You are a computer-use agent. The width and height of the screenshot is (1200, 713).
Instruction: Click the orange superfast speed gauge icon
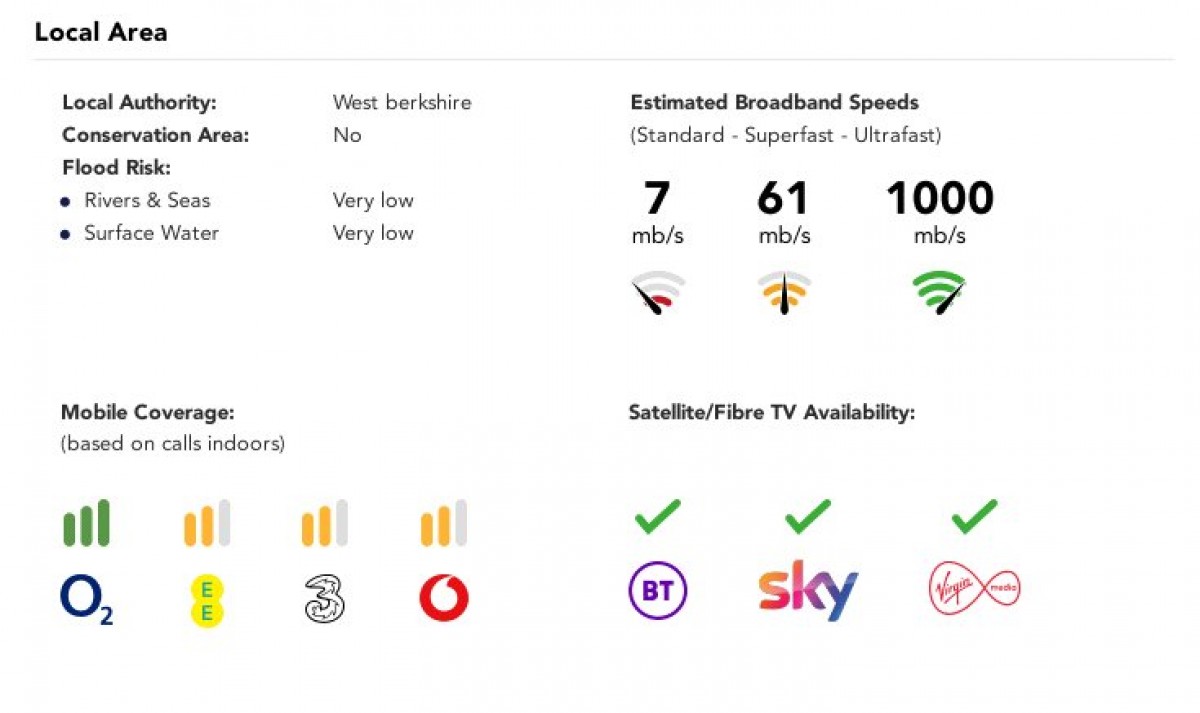(783, 292)
